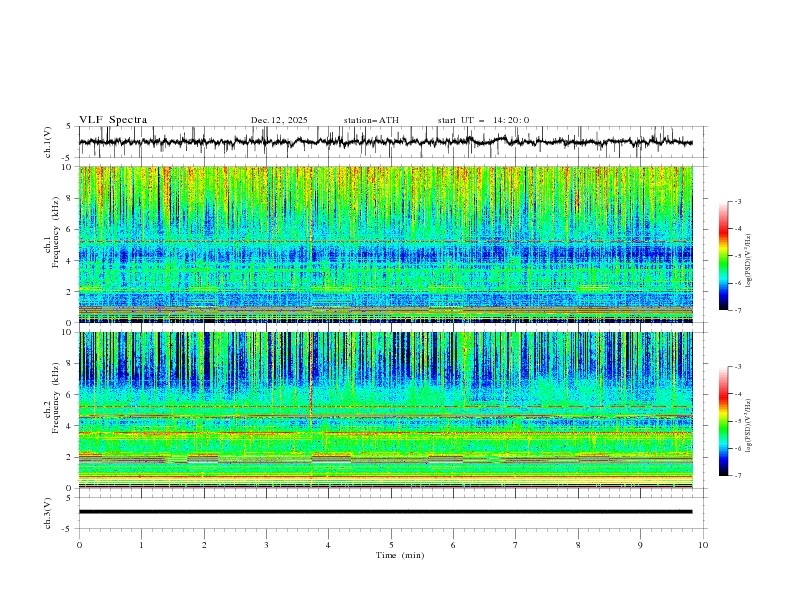Screen dimensions: 792x612
Task: Click the "ch.1 Frequency (kHz)" axis label
Action: 52,232
